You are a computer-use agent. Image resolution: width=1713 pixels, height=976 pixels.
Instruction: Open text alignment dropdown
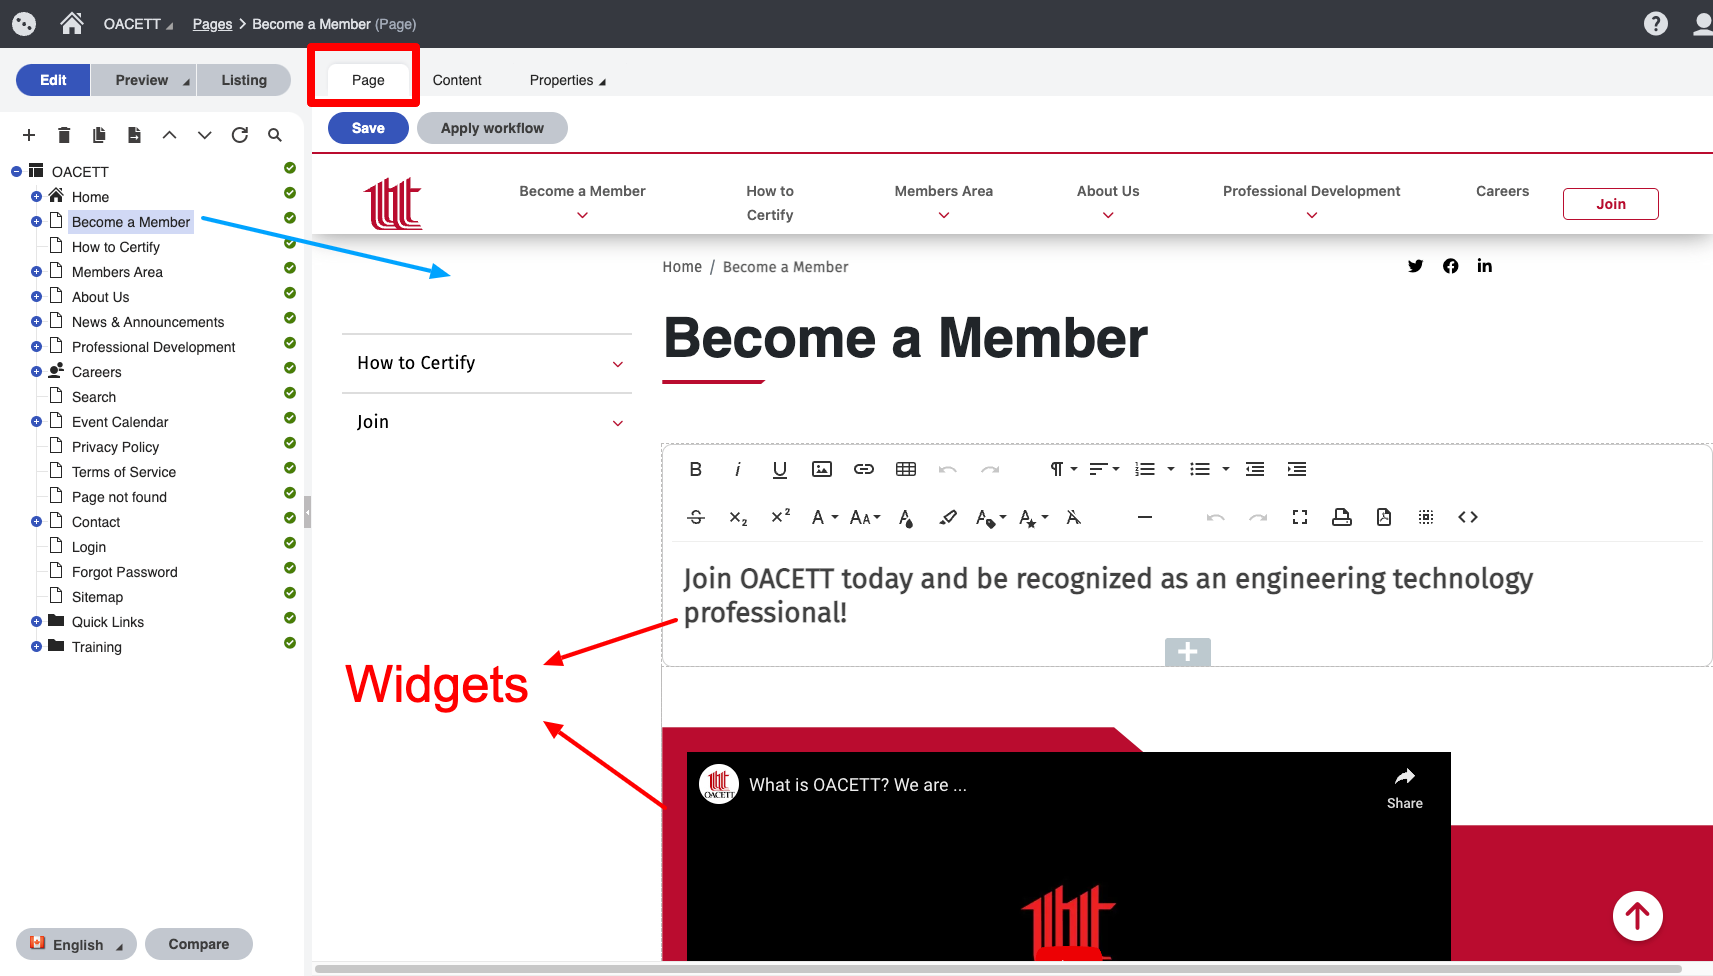click(1104, 469)
